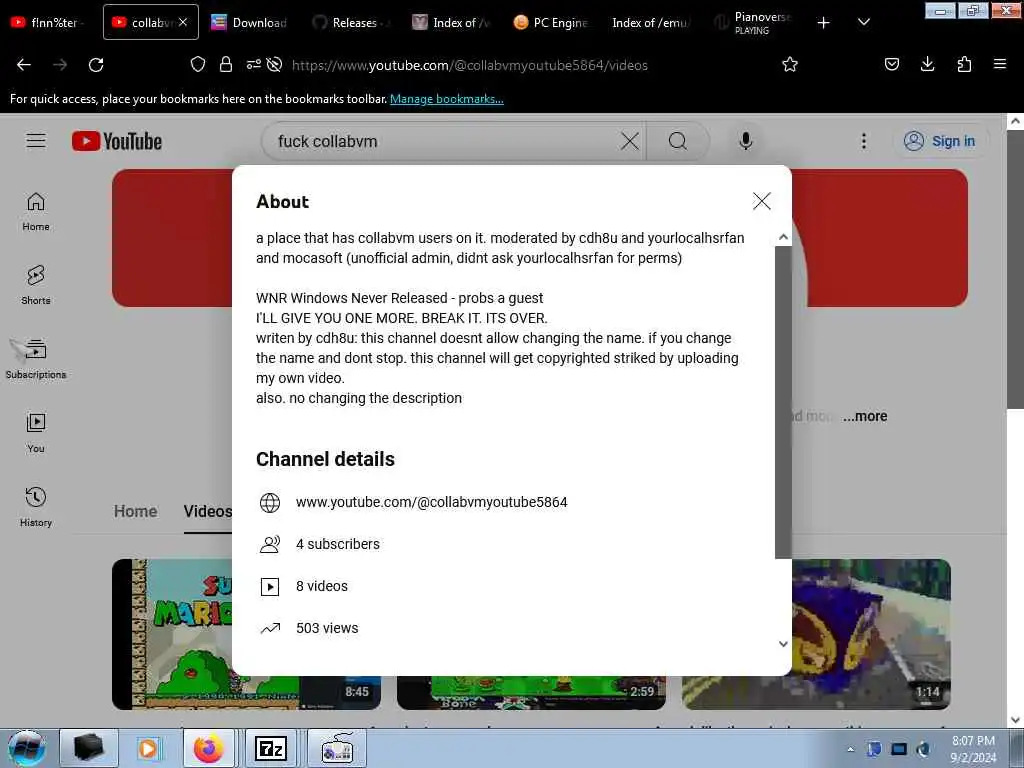The width and height of the screenshot is (1024, 768).
Task: Open the Windows Start menu
Action: coord(27,748)
